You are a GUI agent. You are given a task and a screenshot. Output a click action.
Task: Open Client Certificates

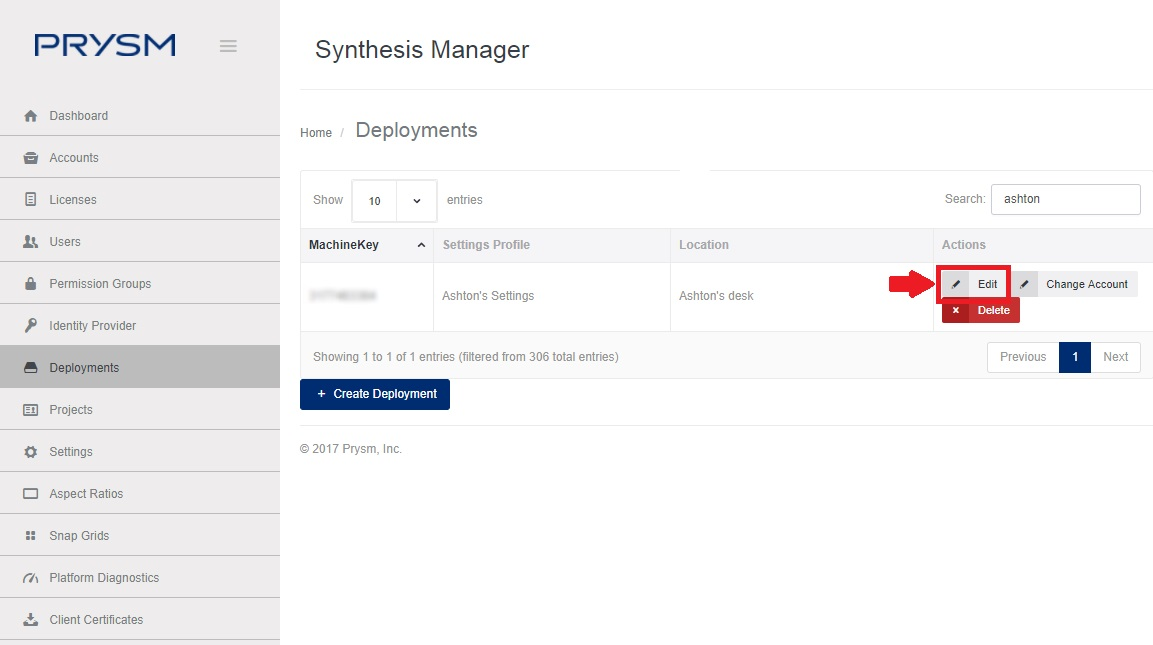[140, 619]
